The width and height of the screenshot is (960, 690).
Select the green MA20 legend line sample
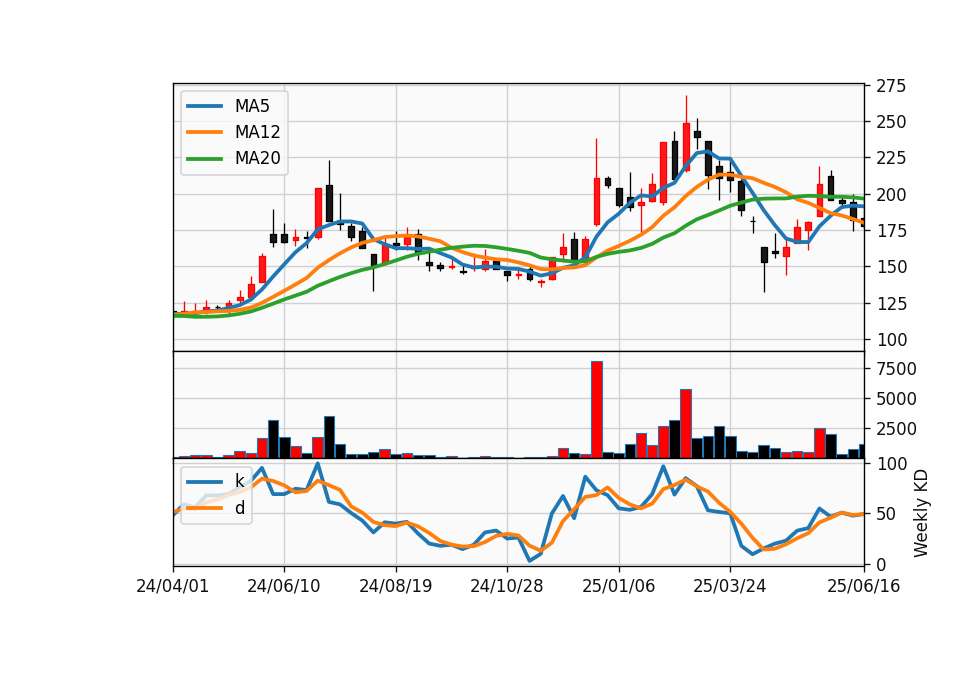coord(205,158)
